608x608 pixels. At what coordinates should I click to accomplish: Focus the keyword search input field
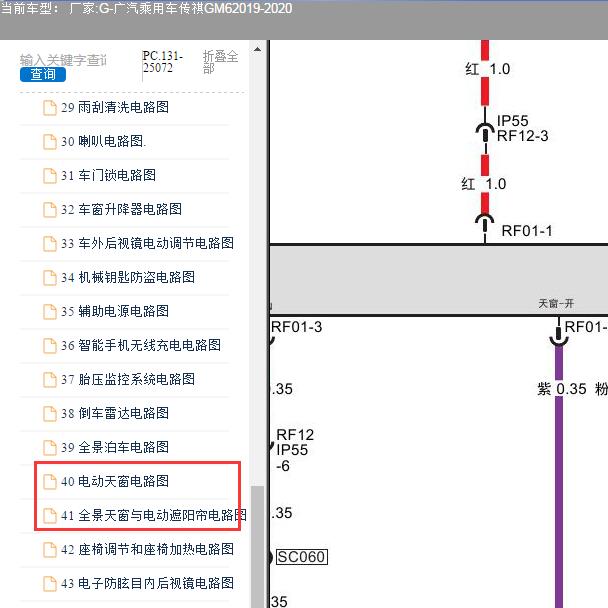click(x=63, y=60)
